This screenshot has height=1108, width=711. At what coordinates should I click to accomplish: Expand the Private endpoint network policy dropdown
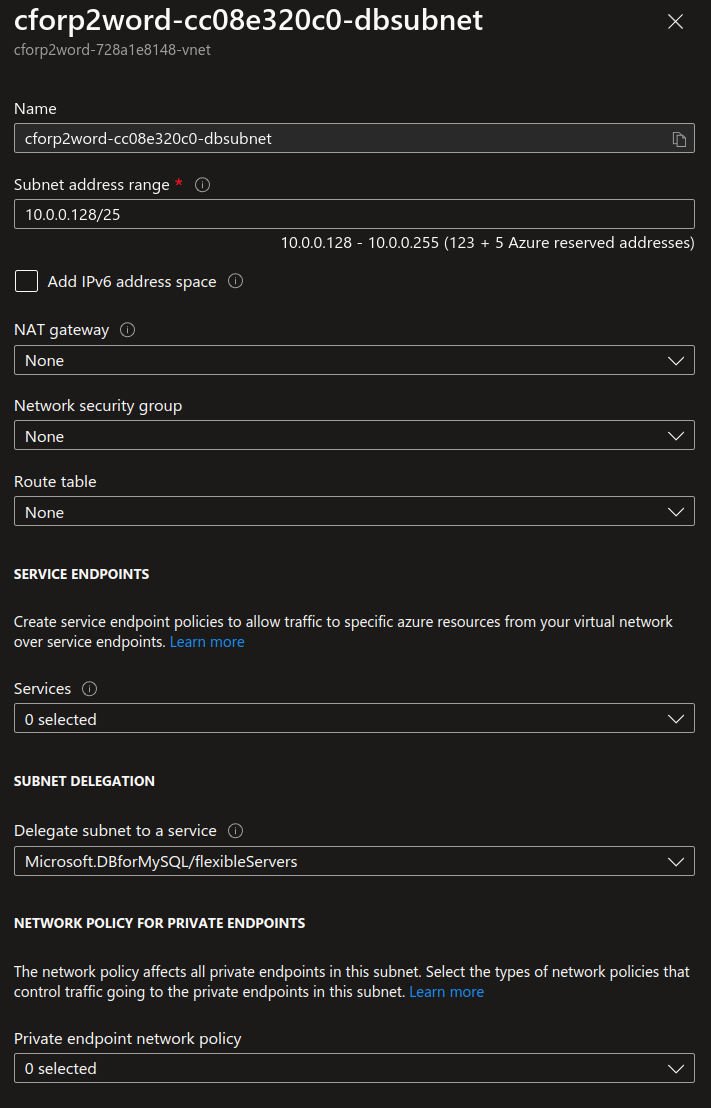coord(354,1068)
